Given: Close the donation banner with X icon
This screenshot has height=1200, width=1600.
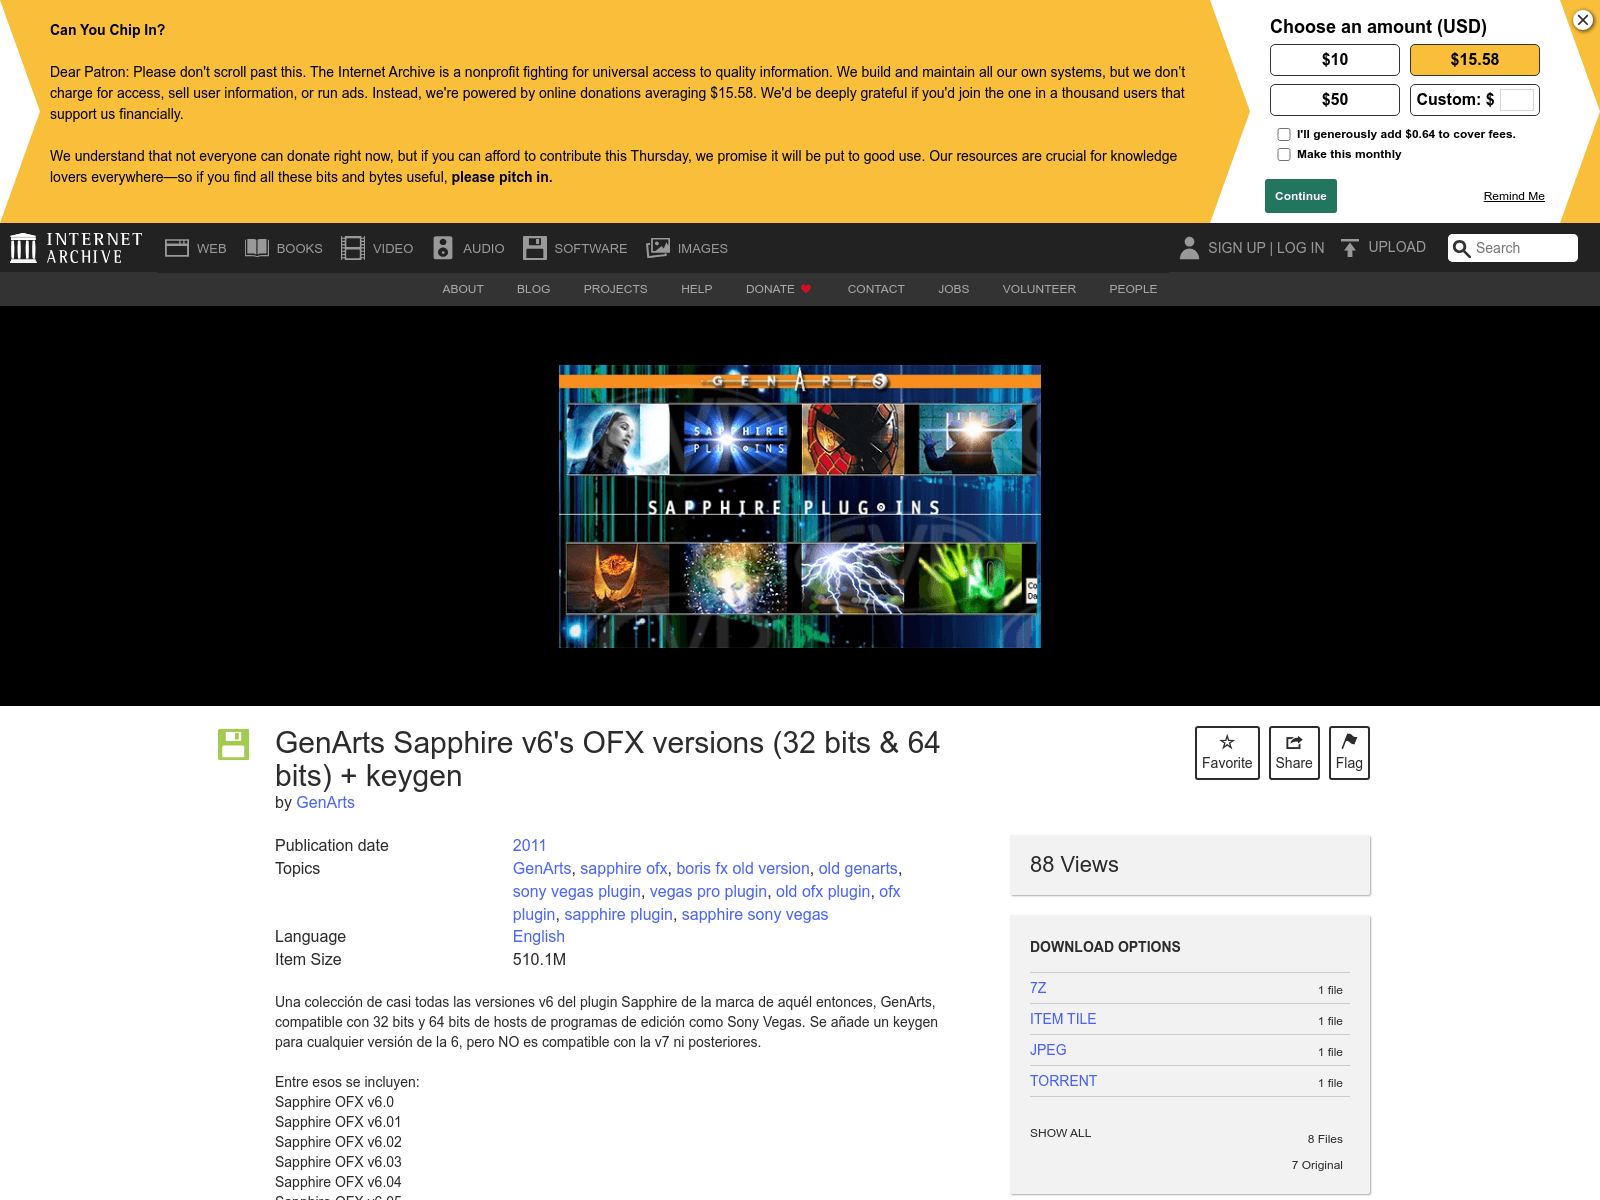Looking at the screenshot, I should pos(1583,20).
